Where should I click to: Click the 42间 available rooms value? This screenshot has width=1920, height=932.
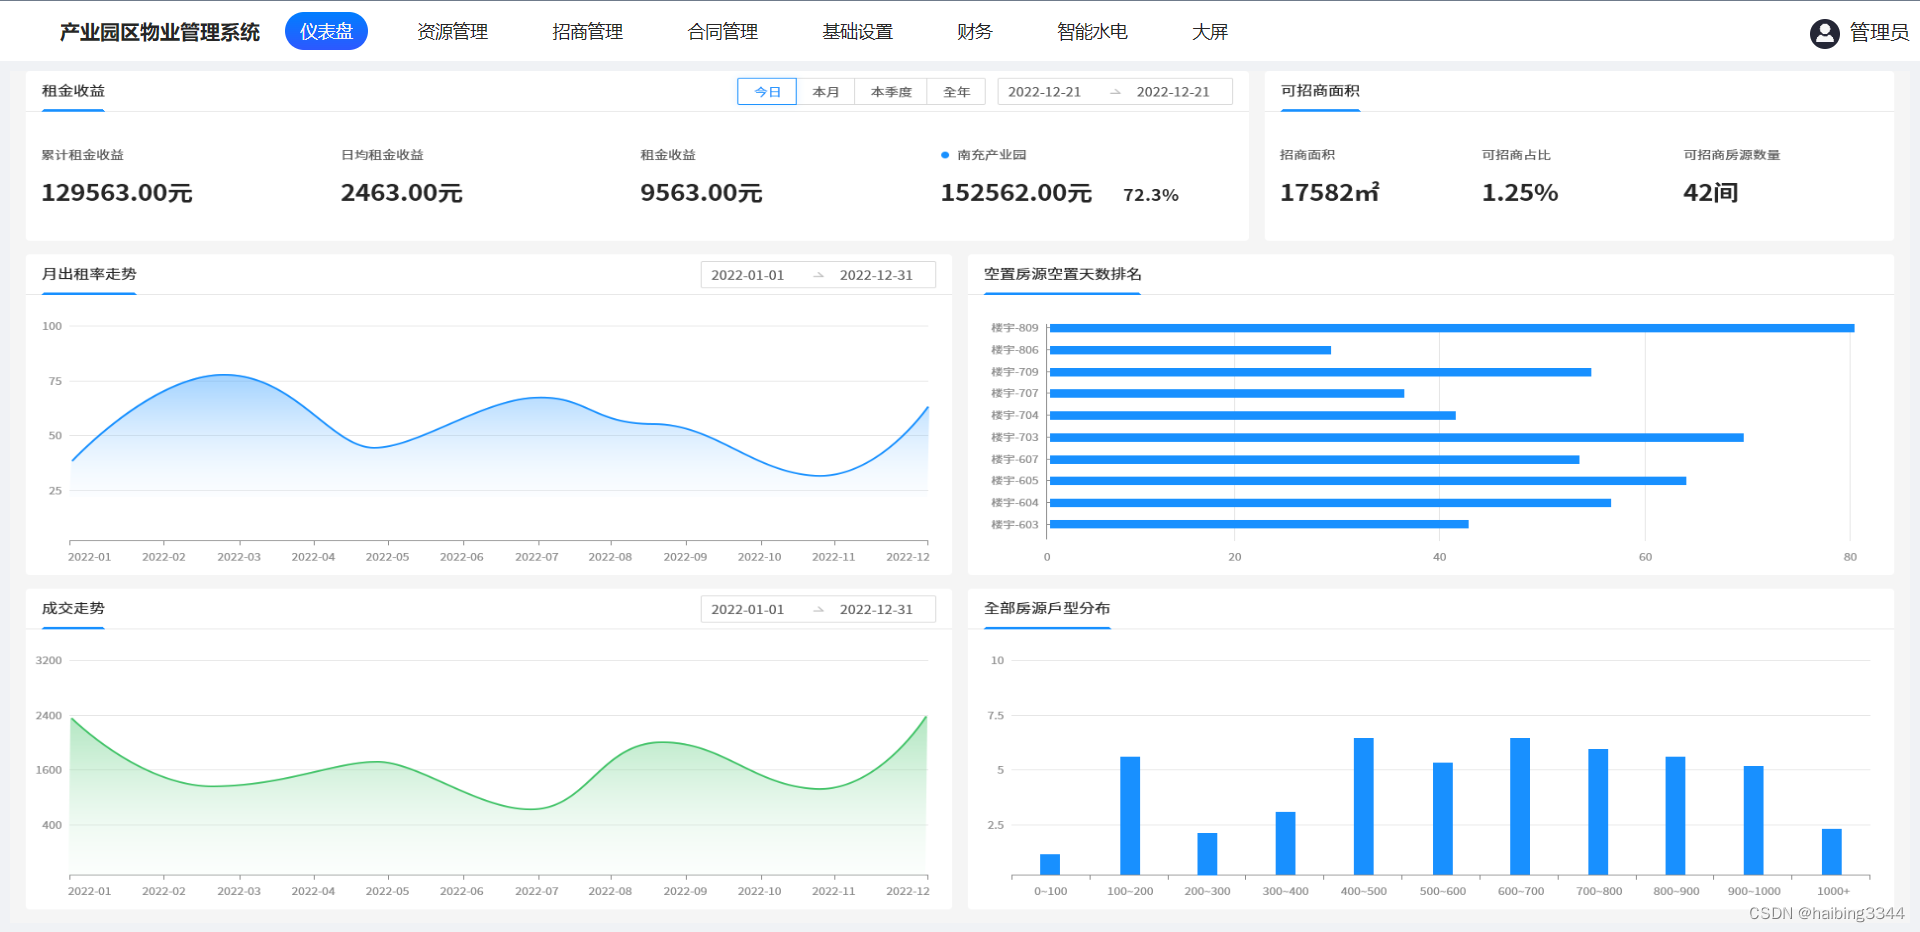click(x=1710, y=193)
